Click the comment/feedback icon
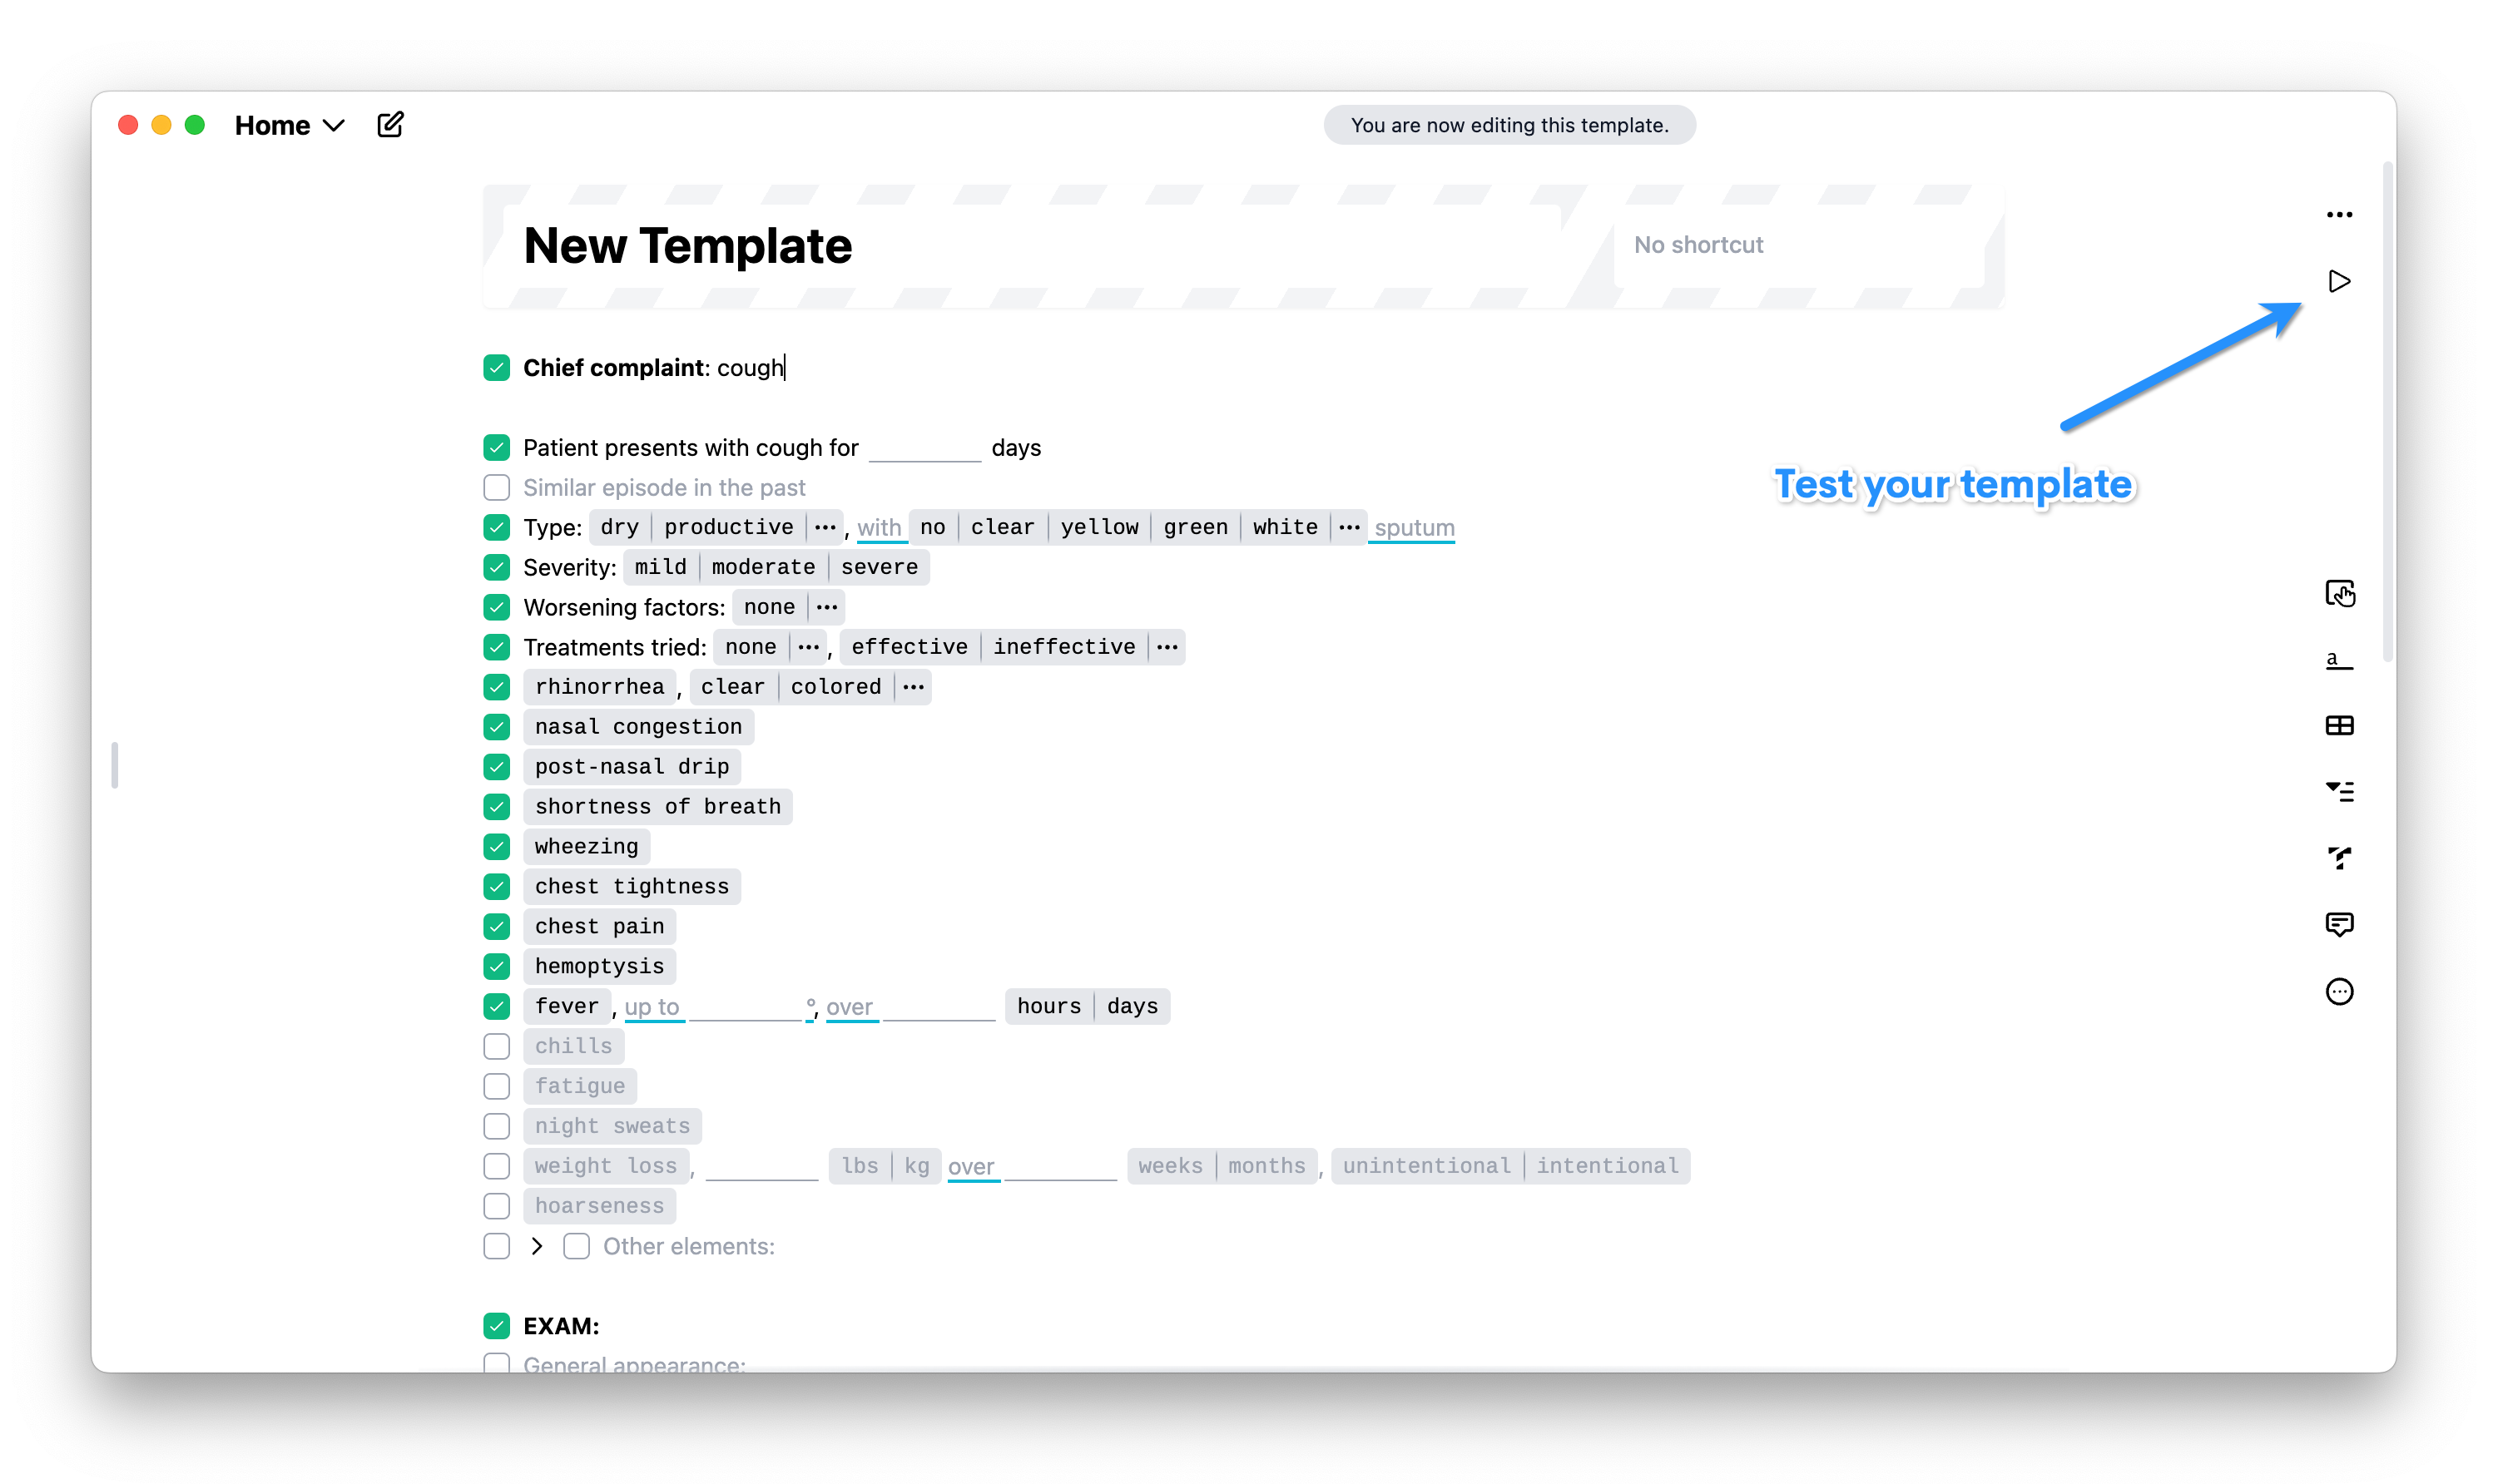The height and width of the screenshot is (1484, 2498). (2341, 923)
